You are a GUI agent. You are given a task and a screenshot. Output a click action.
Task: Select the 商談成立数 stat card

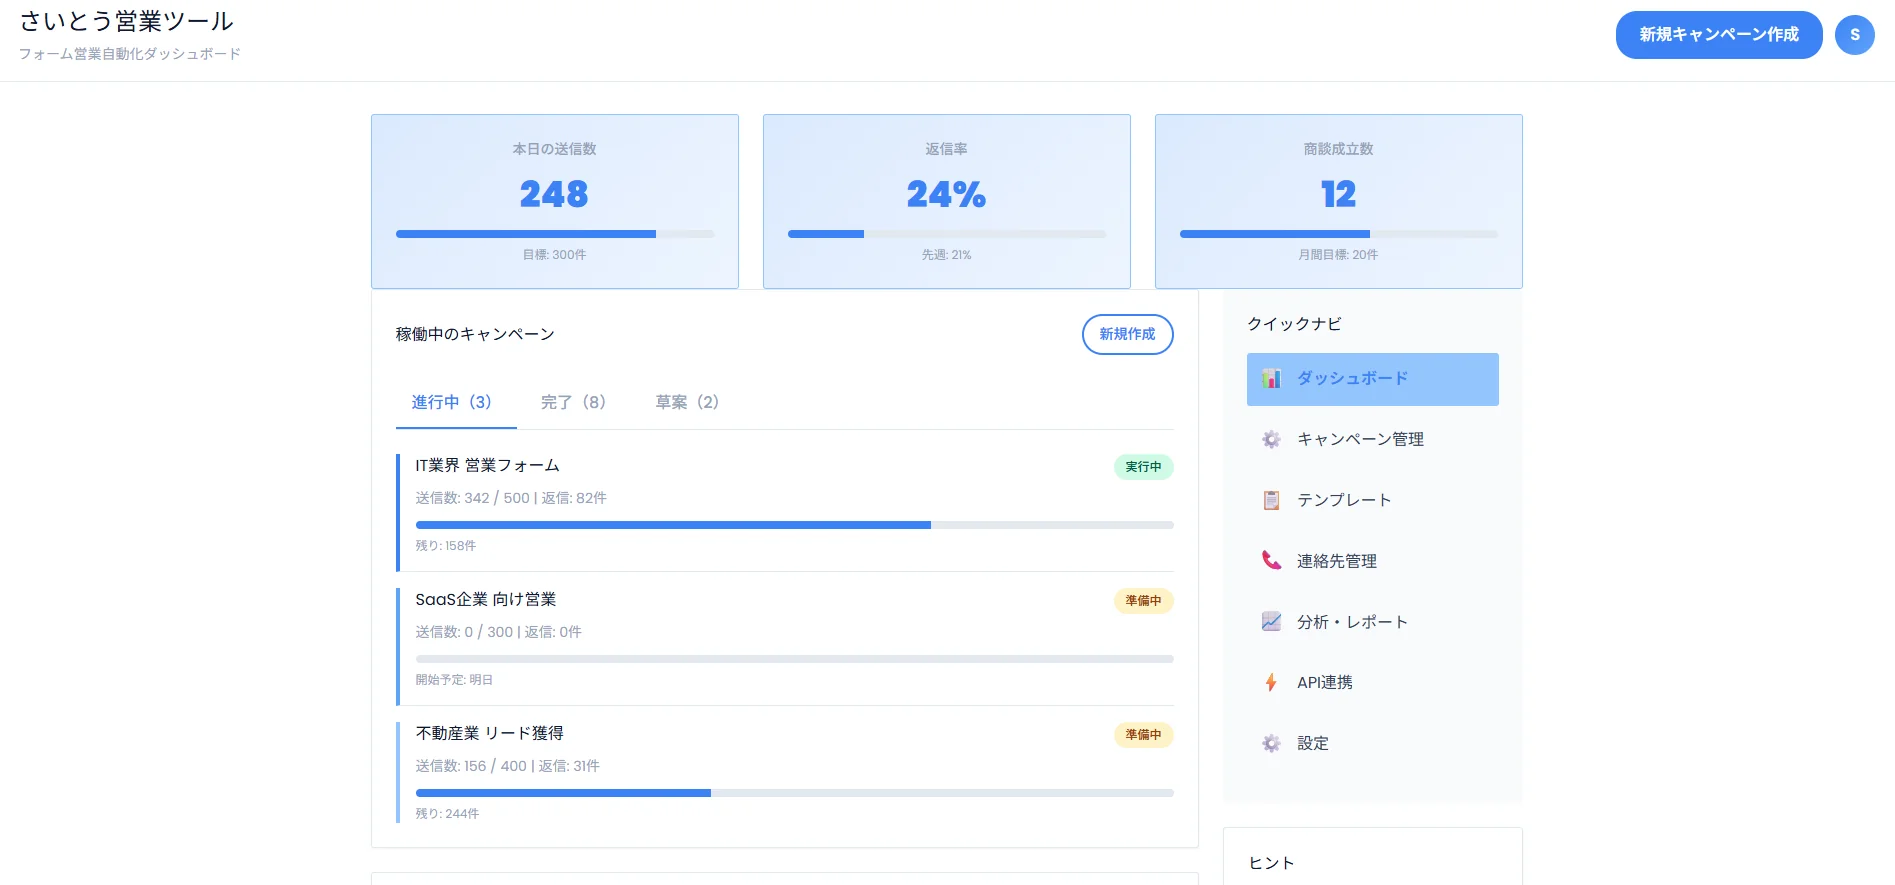point(1338,201)
